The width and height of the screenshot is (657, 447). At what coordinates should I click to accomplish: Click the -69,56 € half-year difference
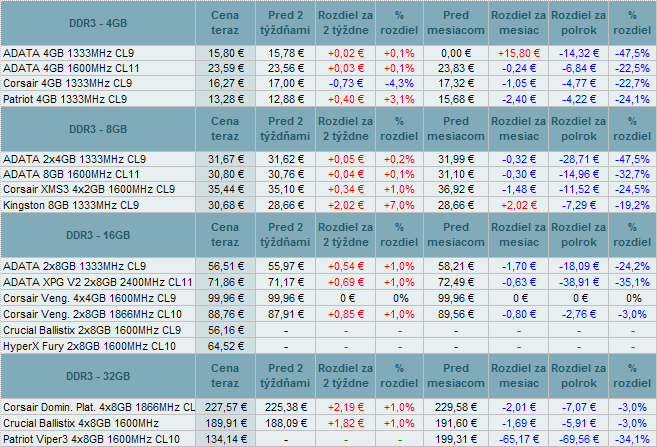(579, 439)
